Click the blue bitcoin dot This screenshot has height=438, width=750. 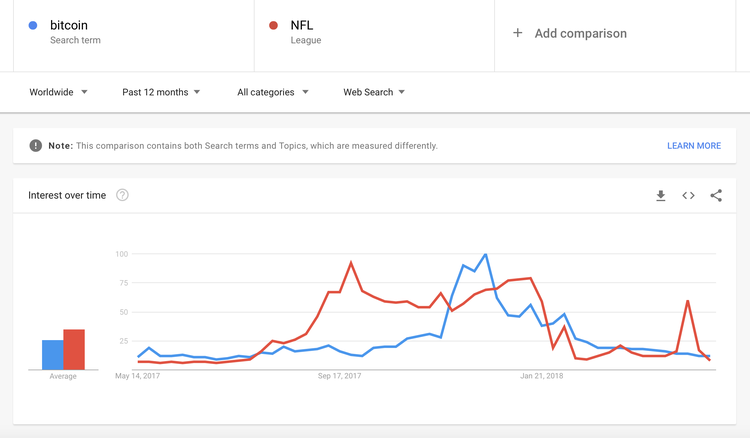tap(33, 26)
